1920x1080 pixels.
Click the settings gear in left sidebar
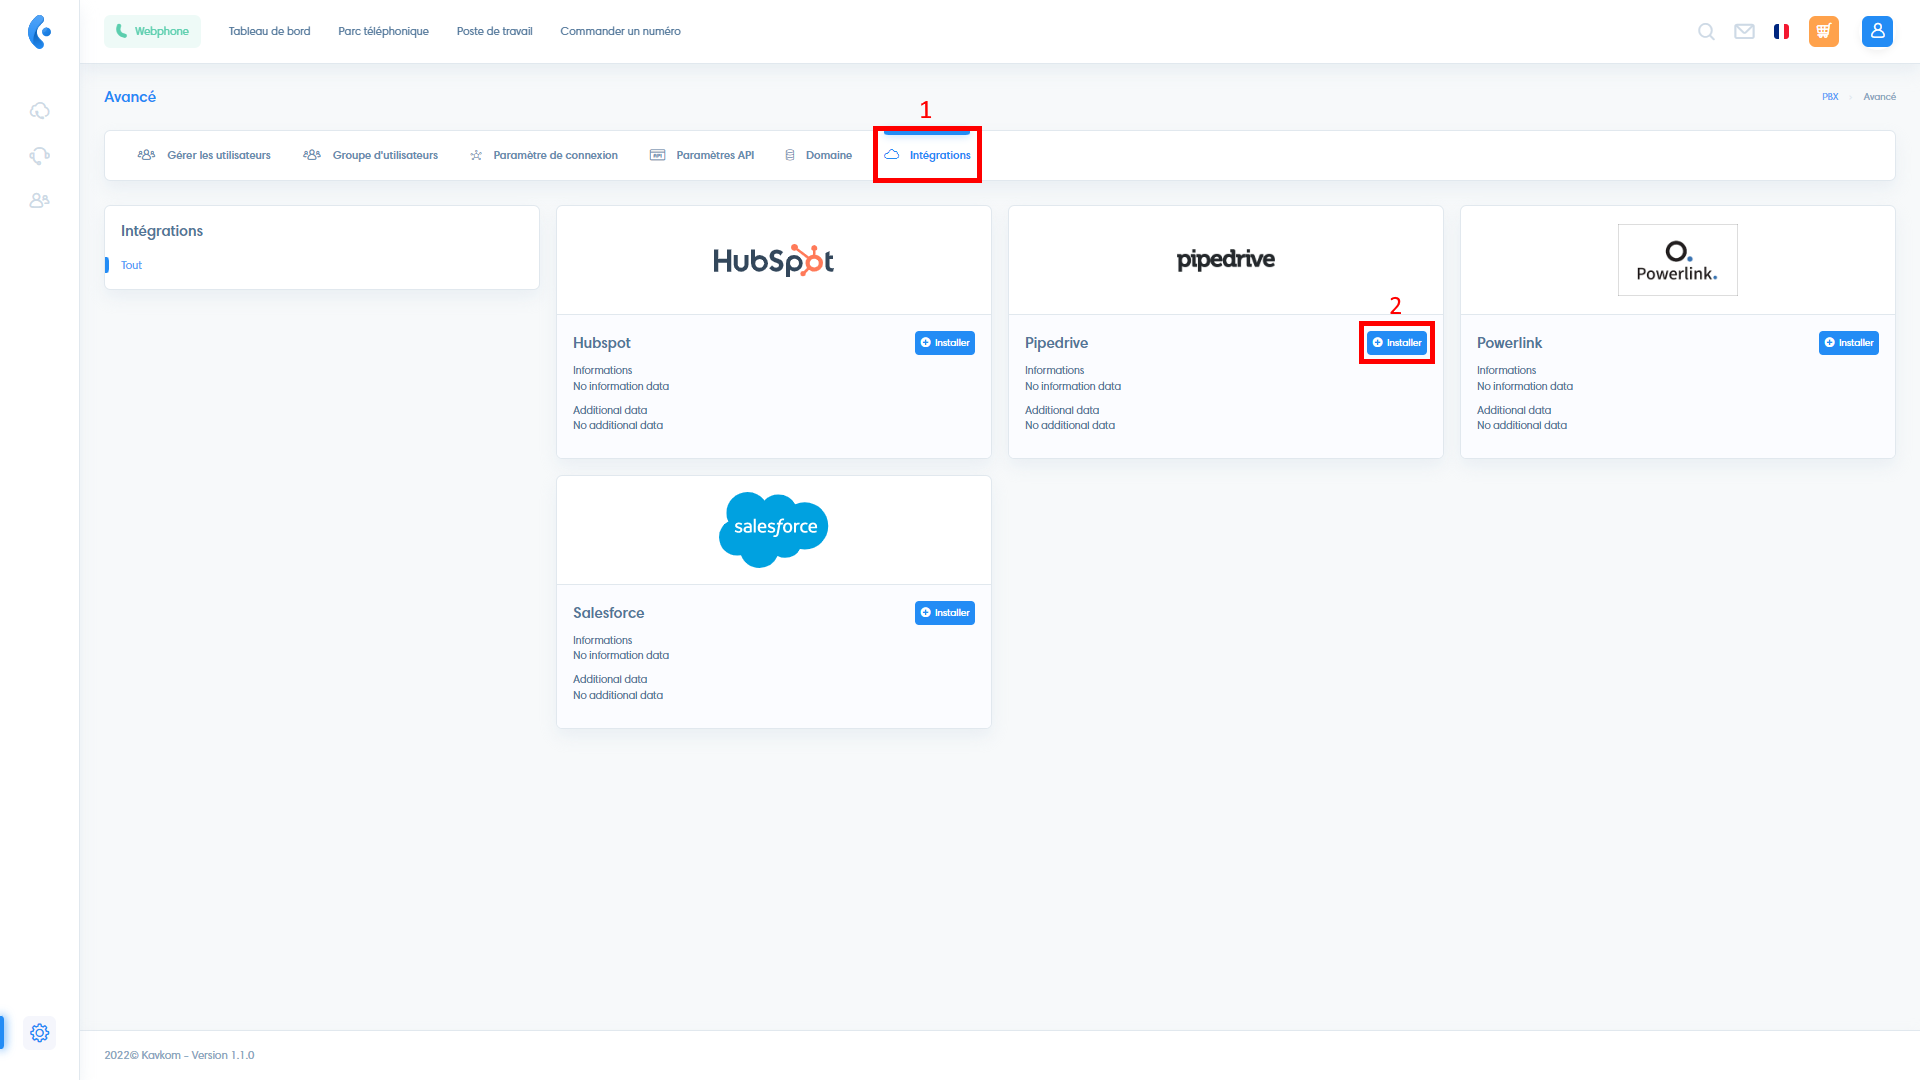pos(39,1033)
